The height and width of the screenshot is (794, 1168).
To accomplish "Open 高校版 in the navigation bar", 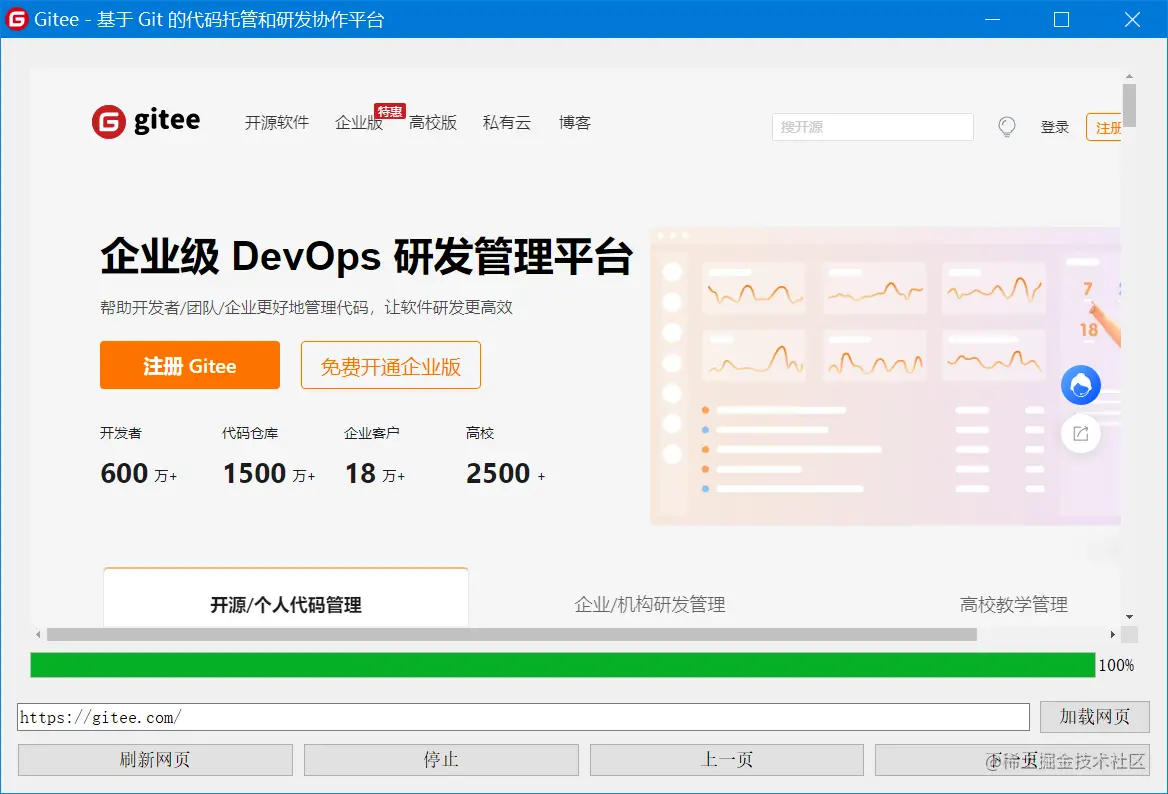I will 433,123.
